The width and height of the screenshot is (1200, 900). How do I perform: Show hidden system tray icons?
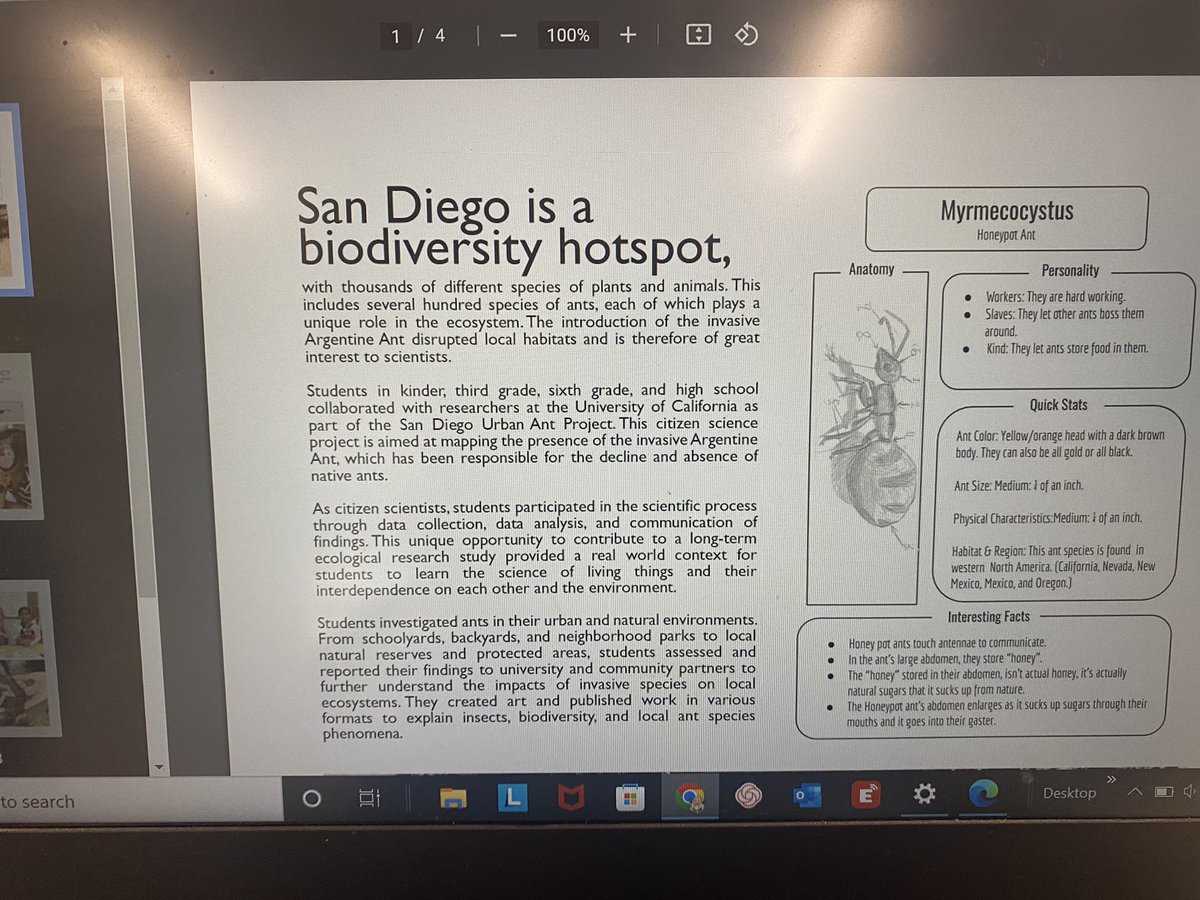1135,791
